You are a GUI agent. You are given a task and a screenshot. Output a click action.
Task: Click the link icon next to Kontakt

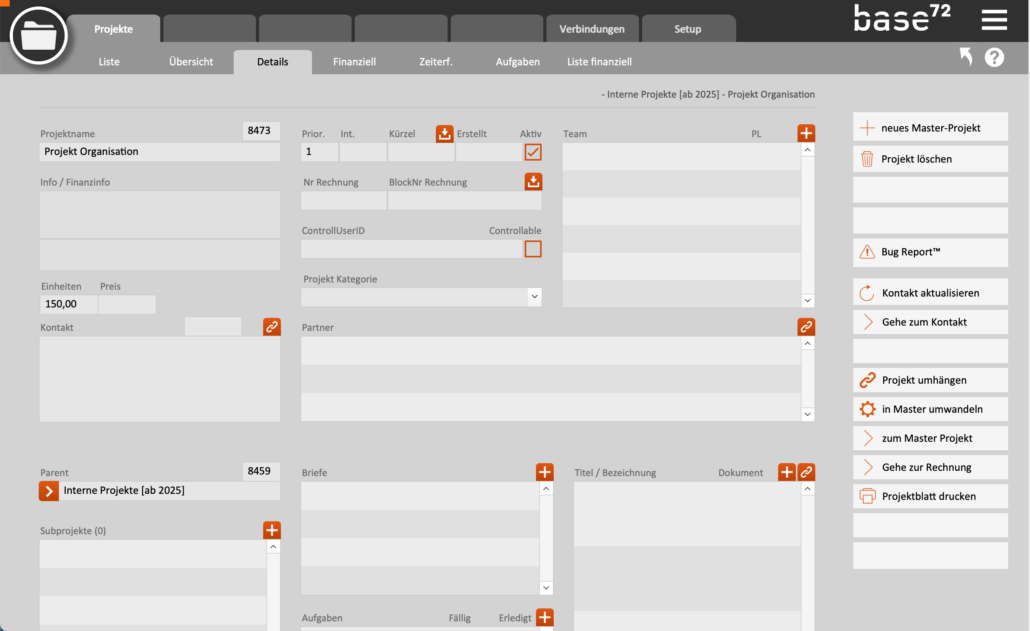[272, 327]
